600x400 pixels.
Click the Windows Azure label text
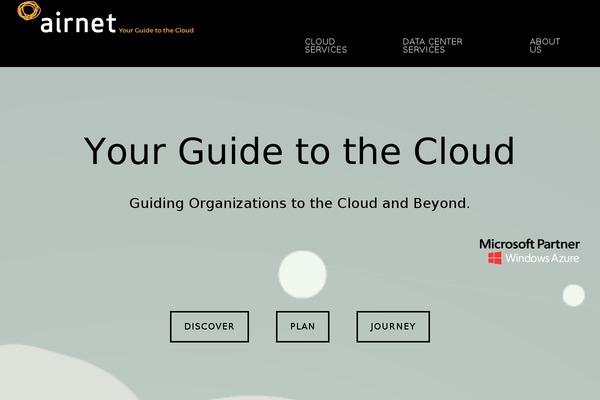[x=542, y=258]
